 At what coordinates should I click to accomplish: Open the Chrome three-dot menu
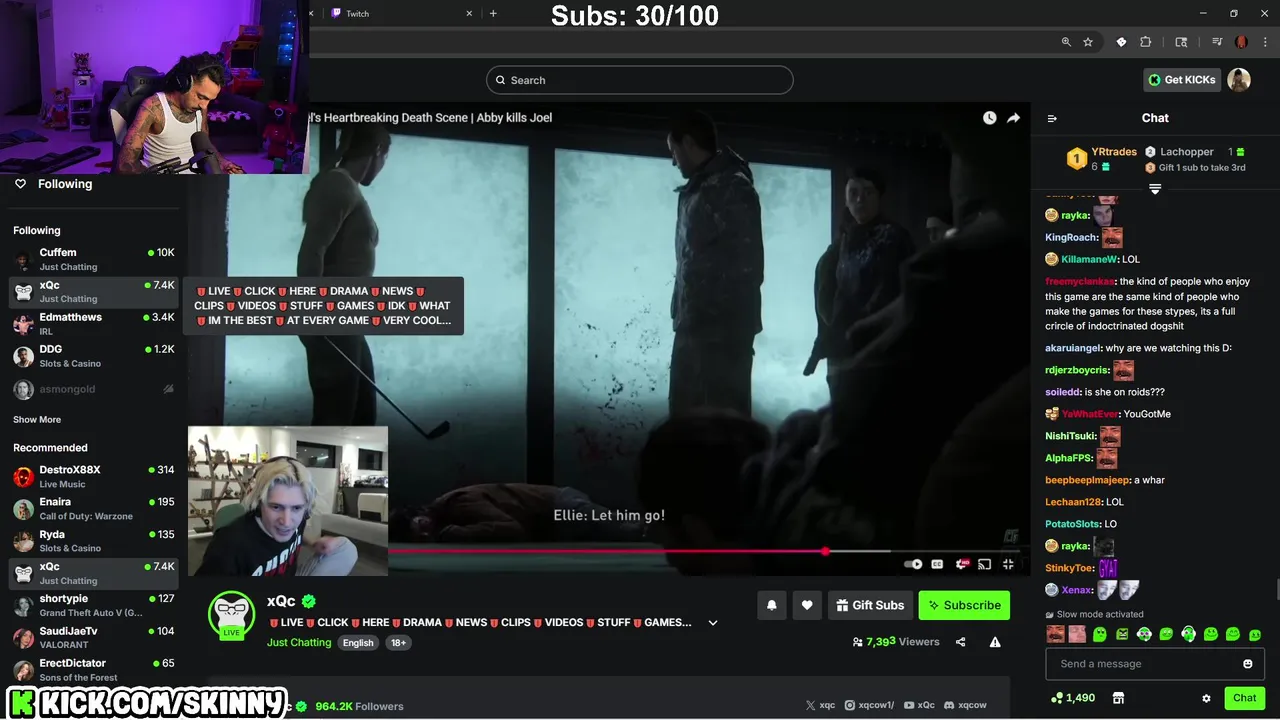1264,42
